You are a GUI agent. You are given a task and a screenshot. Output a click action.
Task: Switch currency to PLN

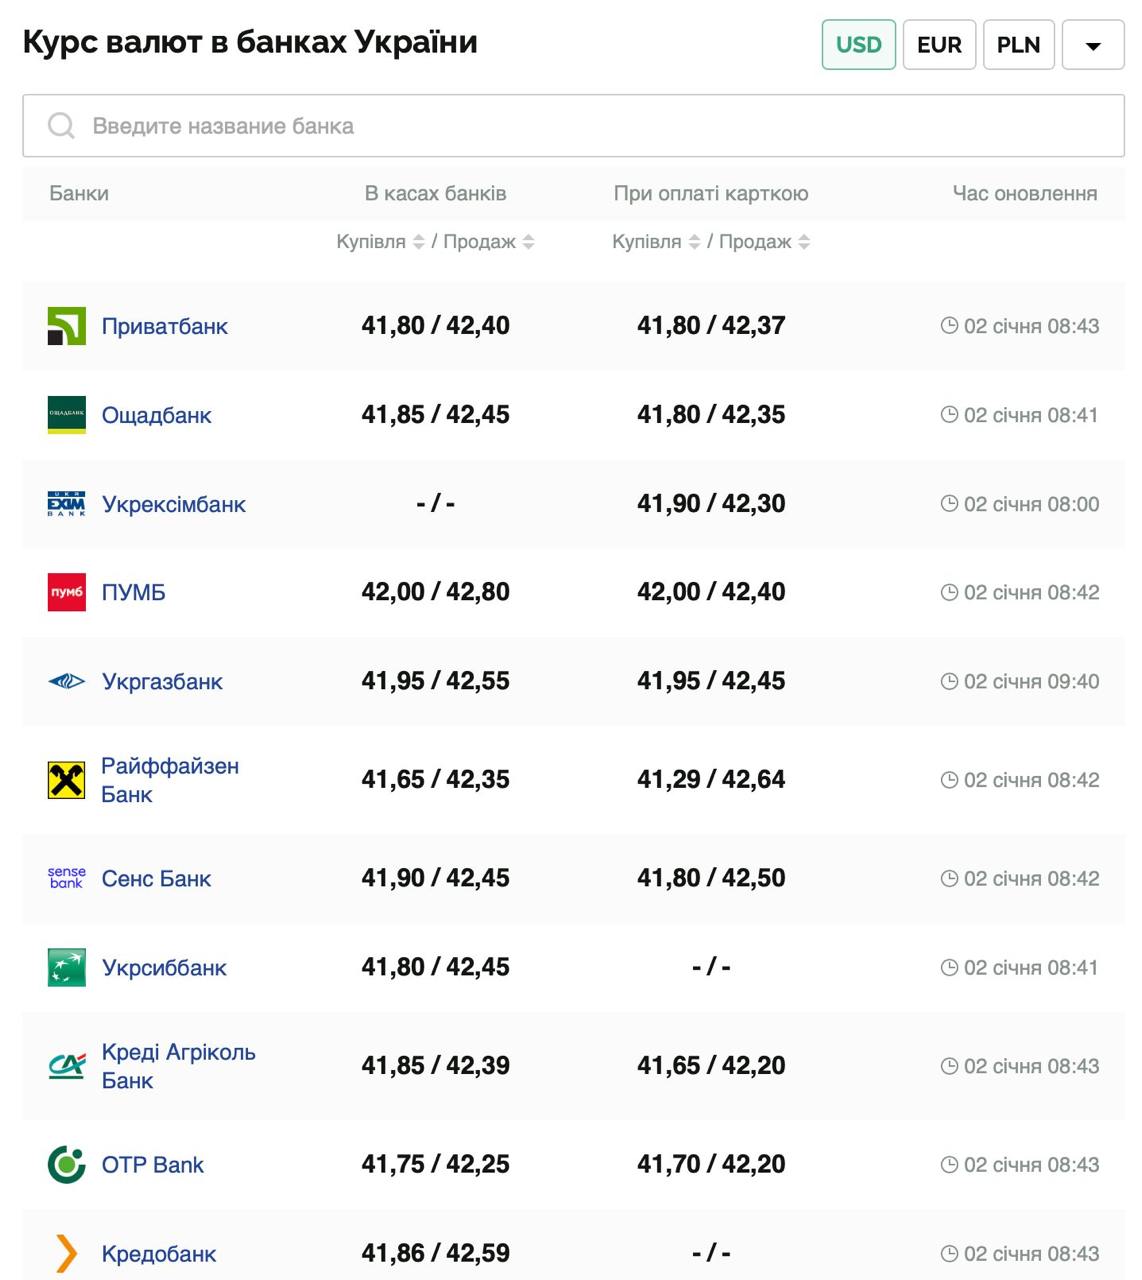[x=1018, y=45]
